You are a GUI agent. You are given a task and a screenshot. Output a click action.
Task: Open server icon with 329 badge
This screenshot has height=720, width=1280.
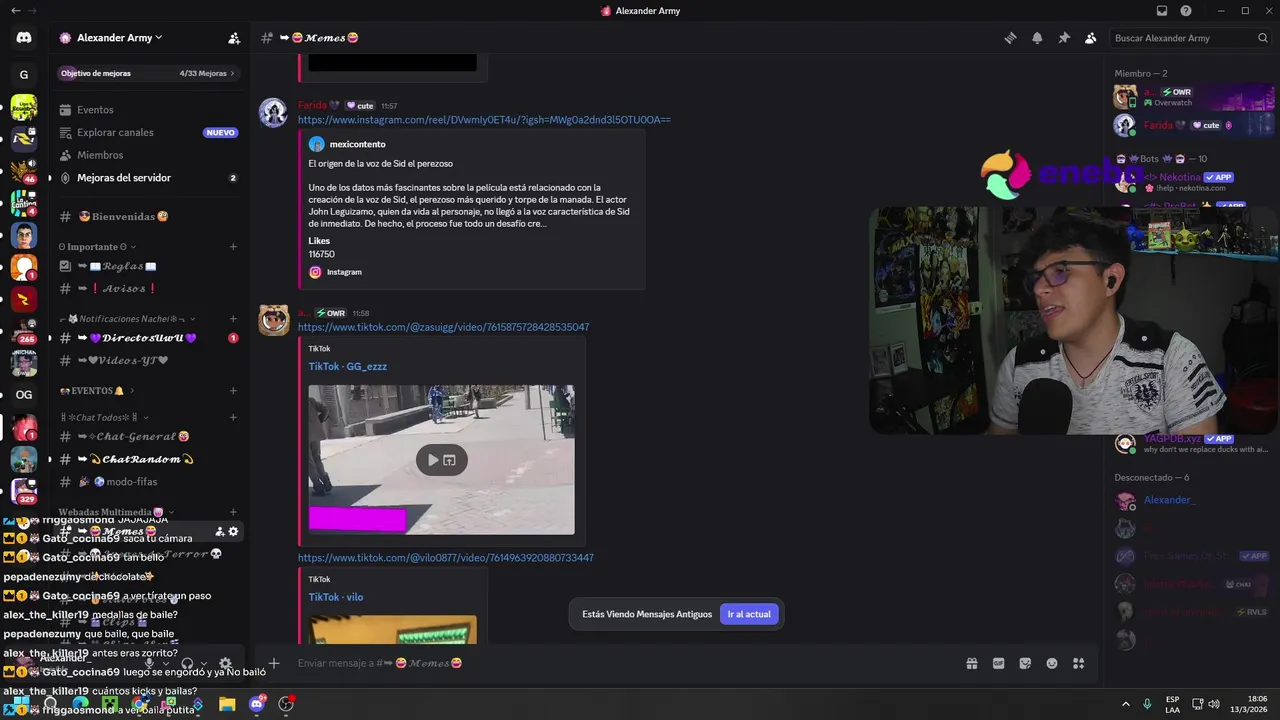point(24,491)
